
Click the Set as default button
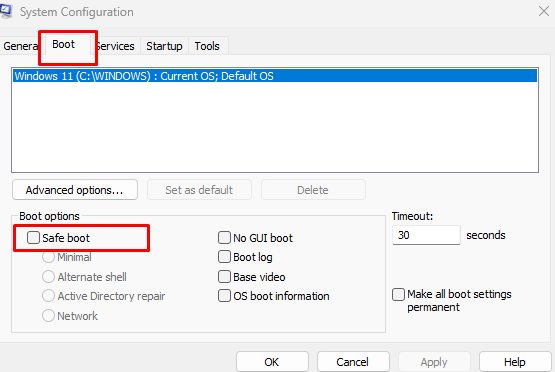coord(199,190)
